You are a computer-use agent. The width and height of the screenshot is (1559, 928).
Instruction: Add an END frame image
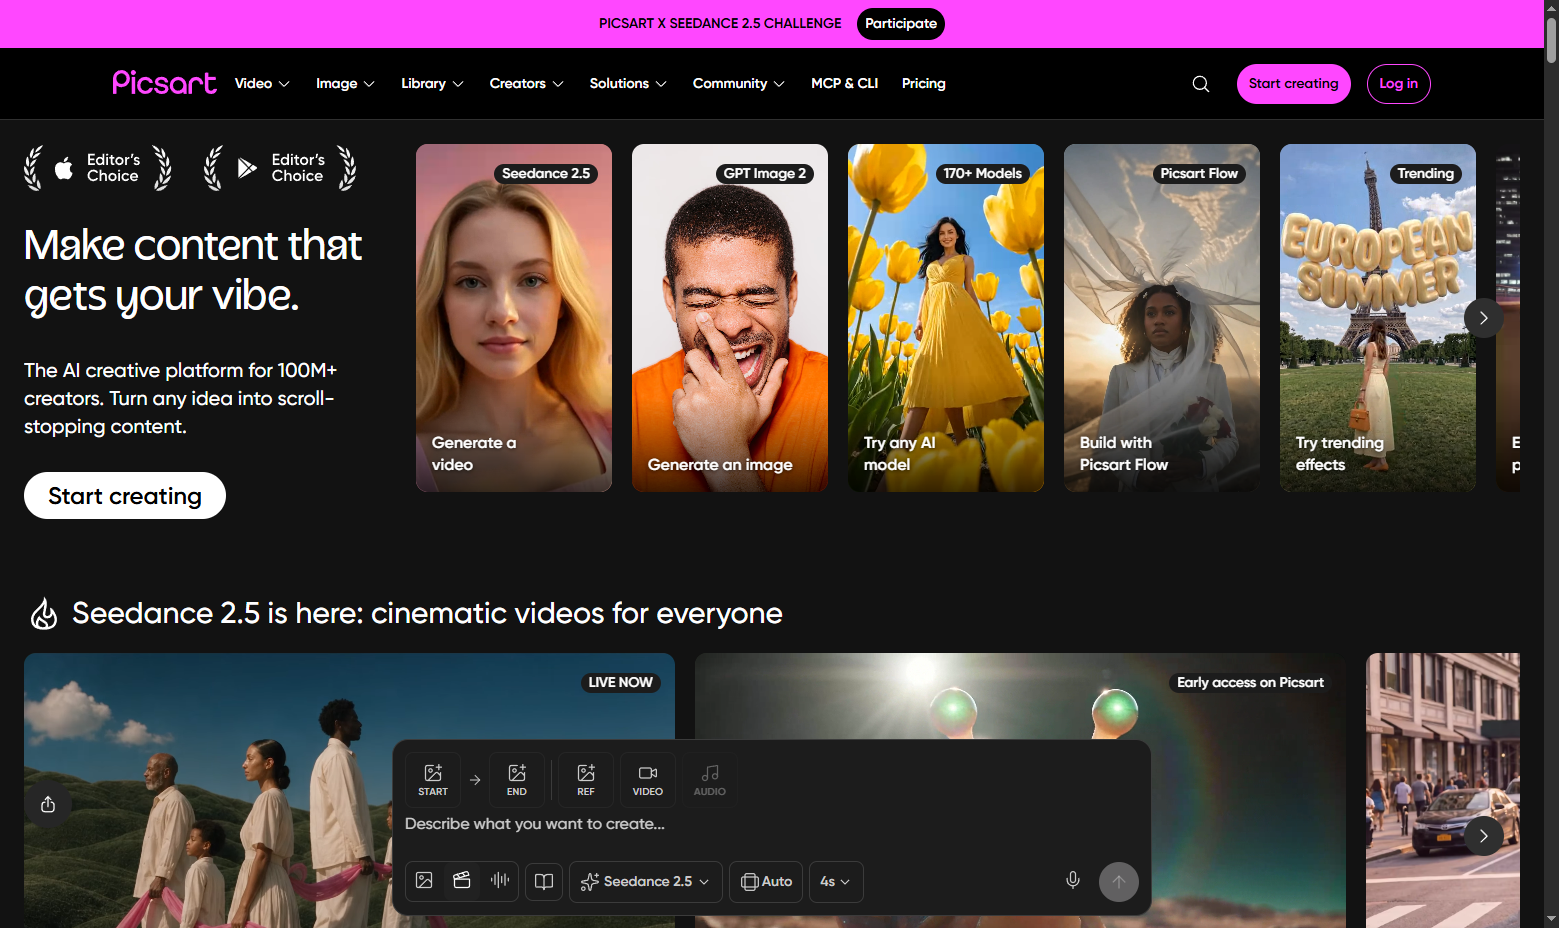click(x=517, y=779)
